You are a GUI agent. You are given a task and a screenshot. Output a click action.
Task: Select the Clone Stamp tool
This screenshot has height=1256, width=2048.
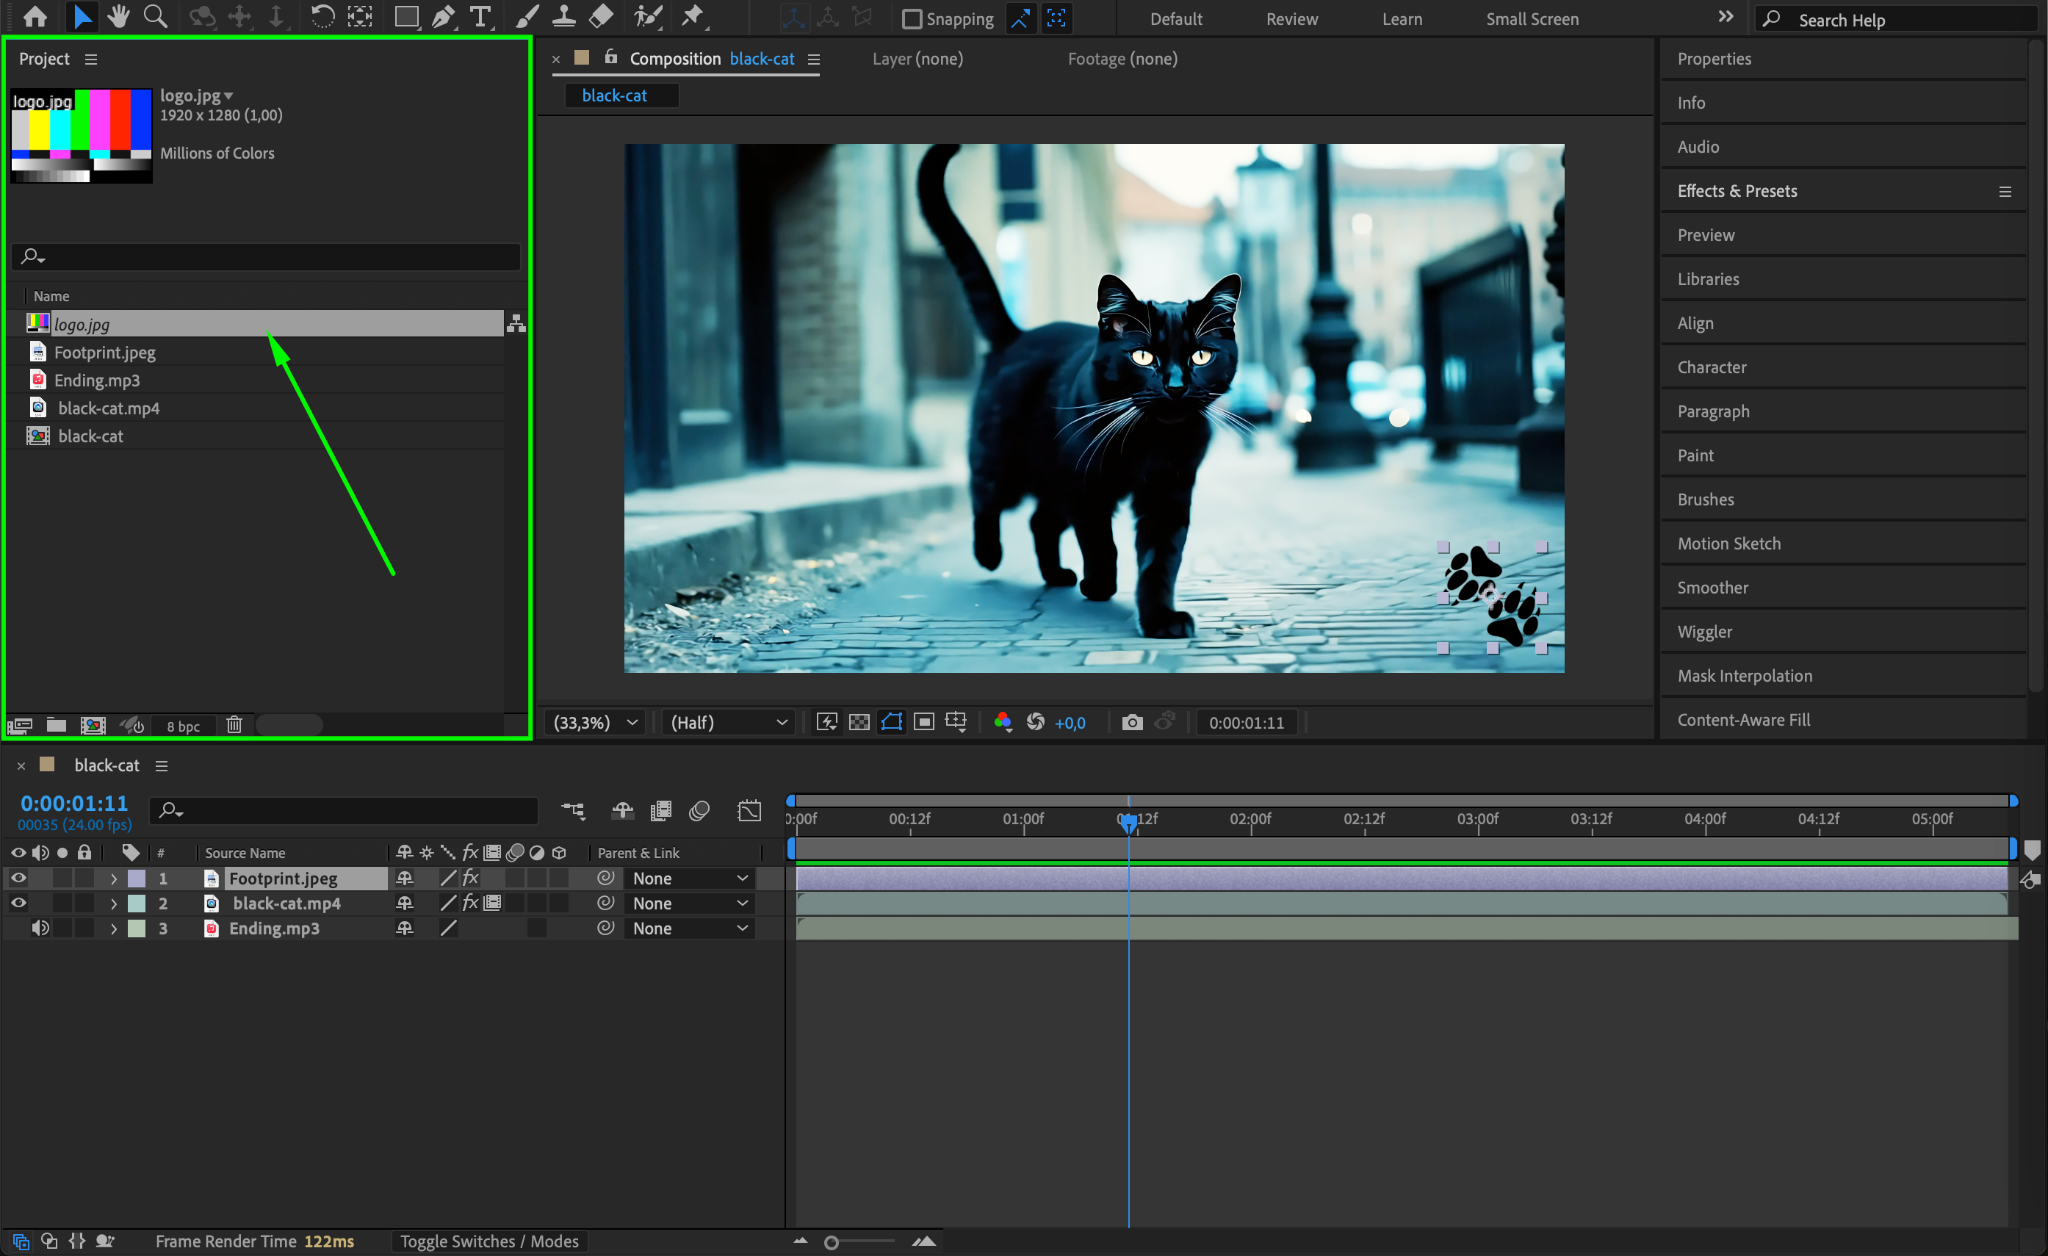pyautogui.click(x=564, y=17)
